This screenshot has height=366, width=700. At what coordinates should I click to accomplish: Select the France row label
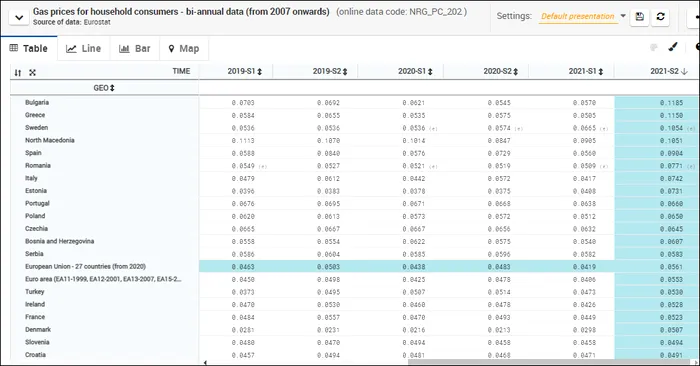(35, 317)
